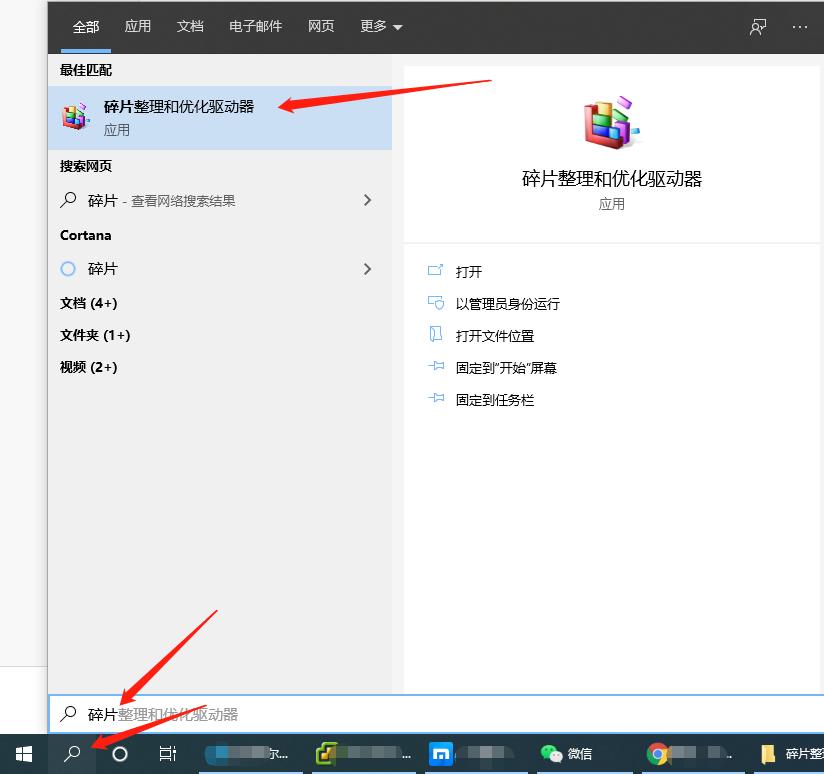
Task: Click the Windows Start button
Action: coord(23,753)
